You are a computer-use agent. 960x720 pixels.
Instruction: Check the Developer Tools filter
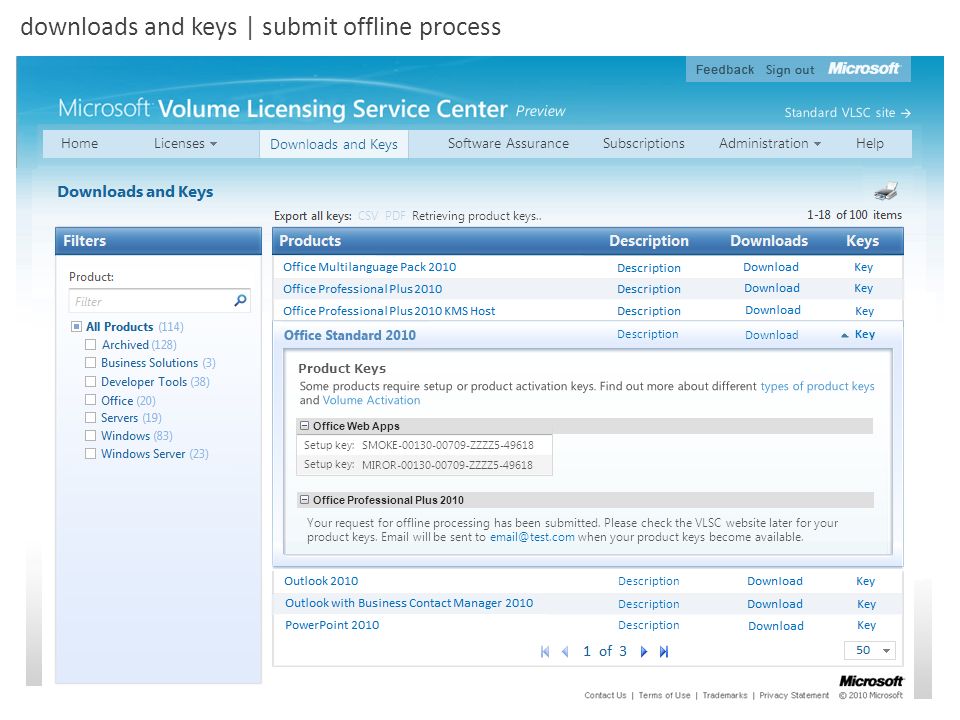pos(90,381)
